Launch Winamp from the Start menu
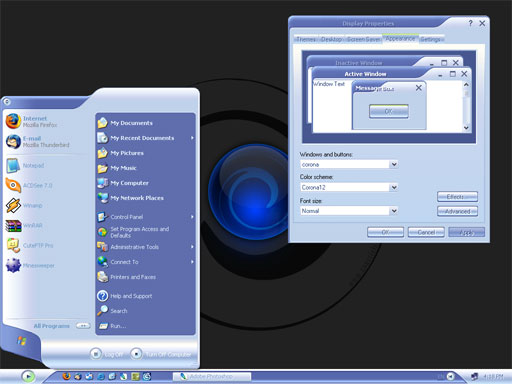This screenshot has height=384, width=512. coord(24,206)
